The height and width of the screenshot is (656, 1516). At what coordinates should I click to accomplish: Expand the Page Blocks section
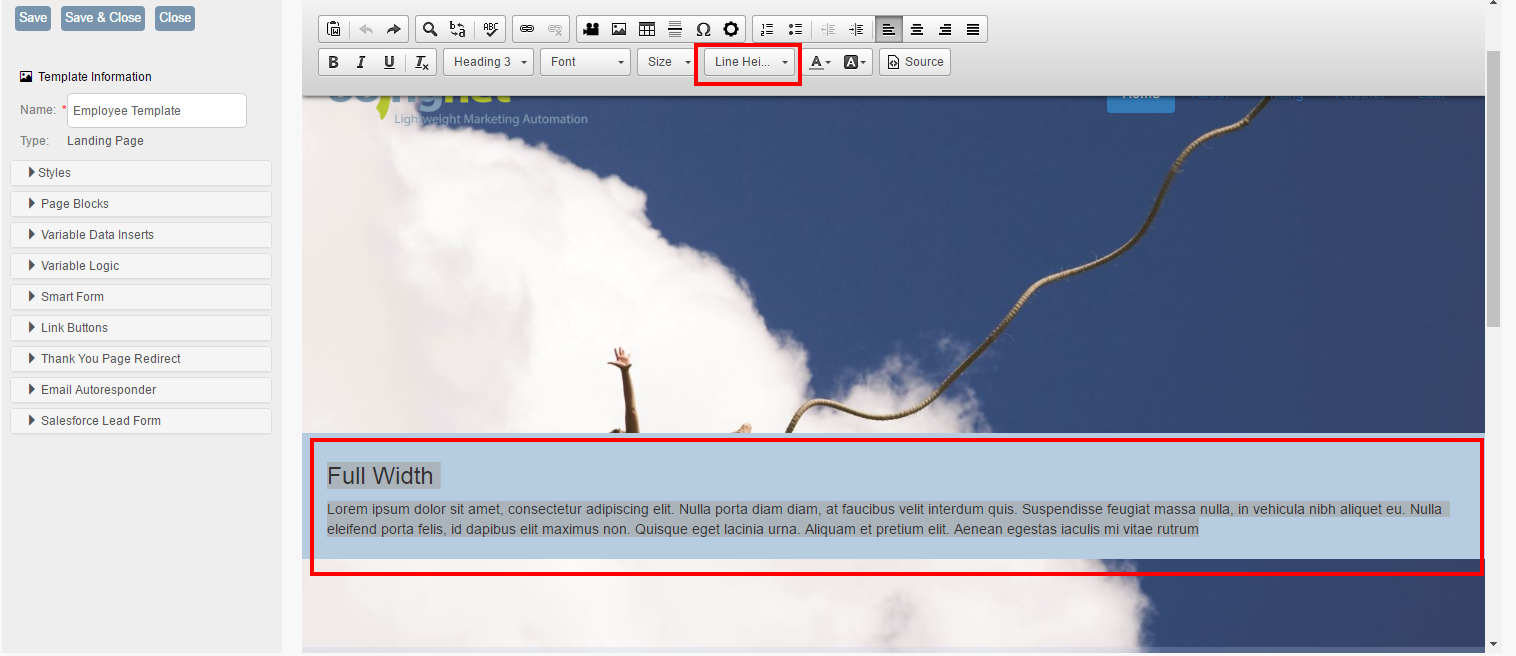[141, 204]
